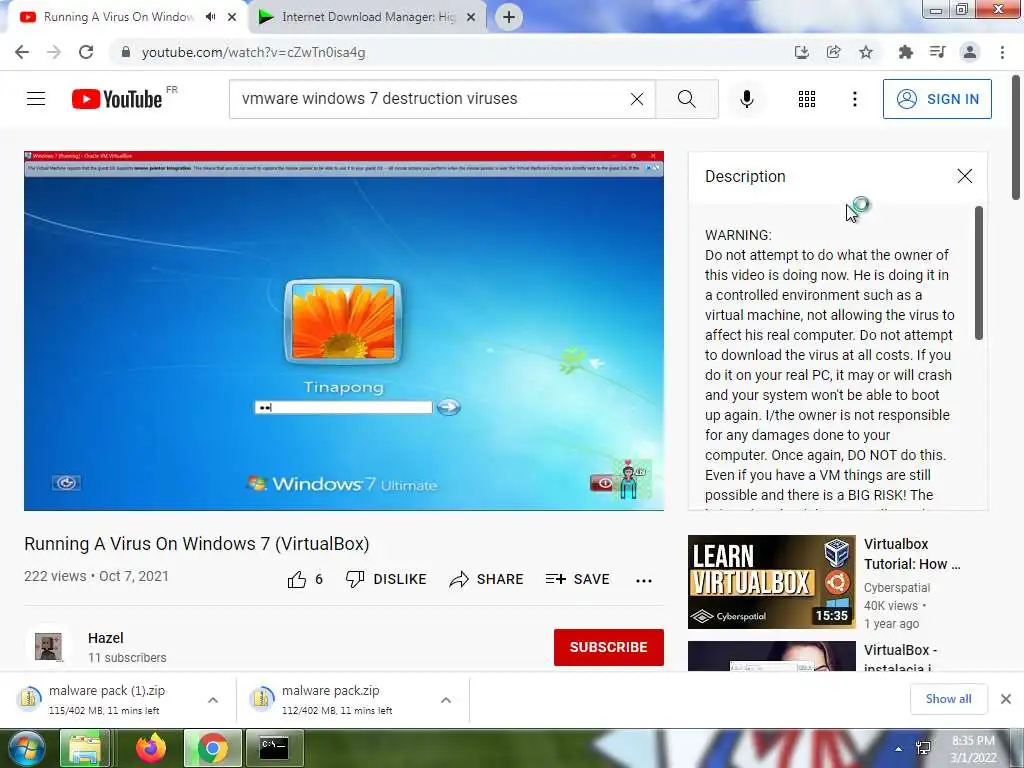Close the Internet Download Manager tab
The width and height of the screenshot is (1024, 768).
pyautogui.click(x=471, y=17)
